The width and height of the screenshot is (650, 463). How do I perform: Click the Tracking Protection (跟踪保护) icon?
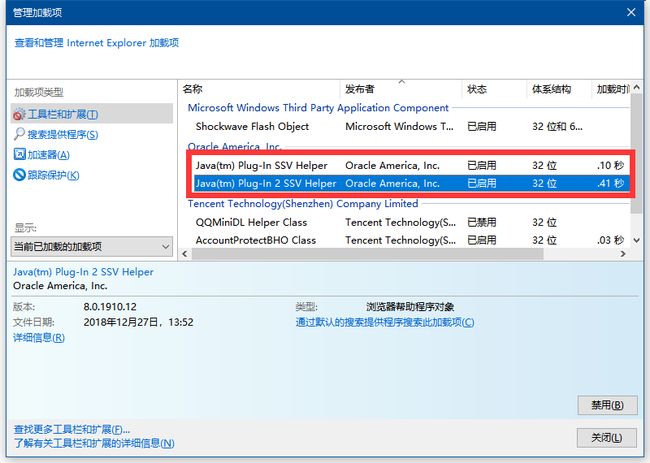click(x=19, y=175)
